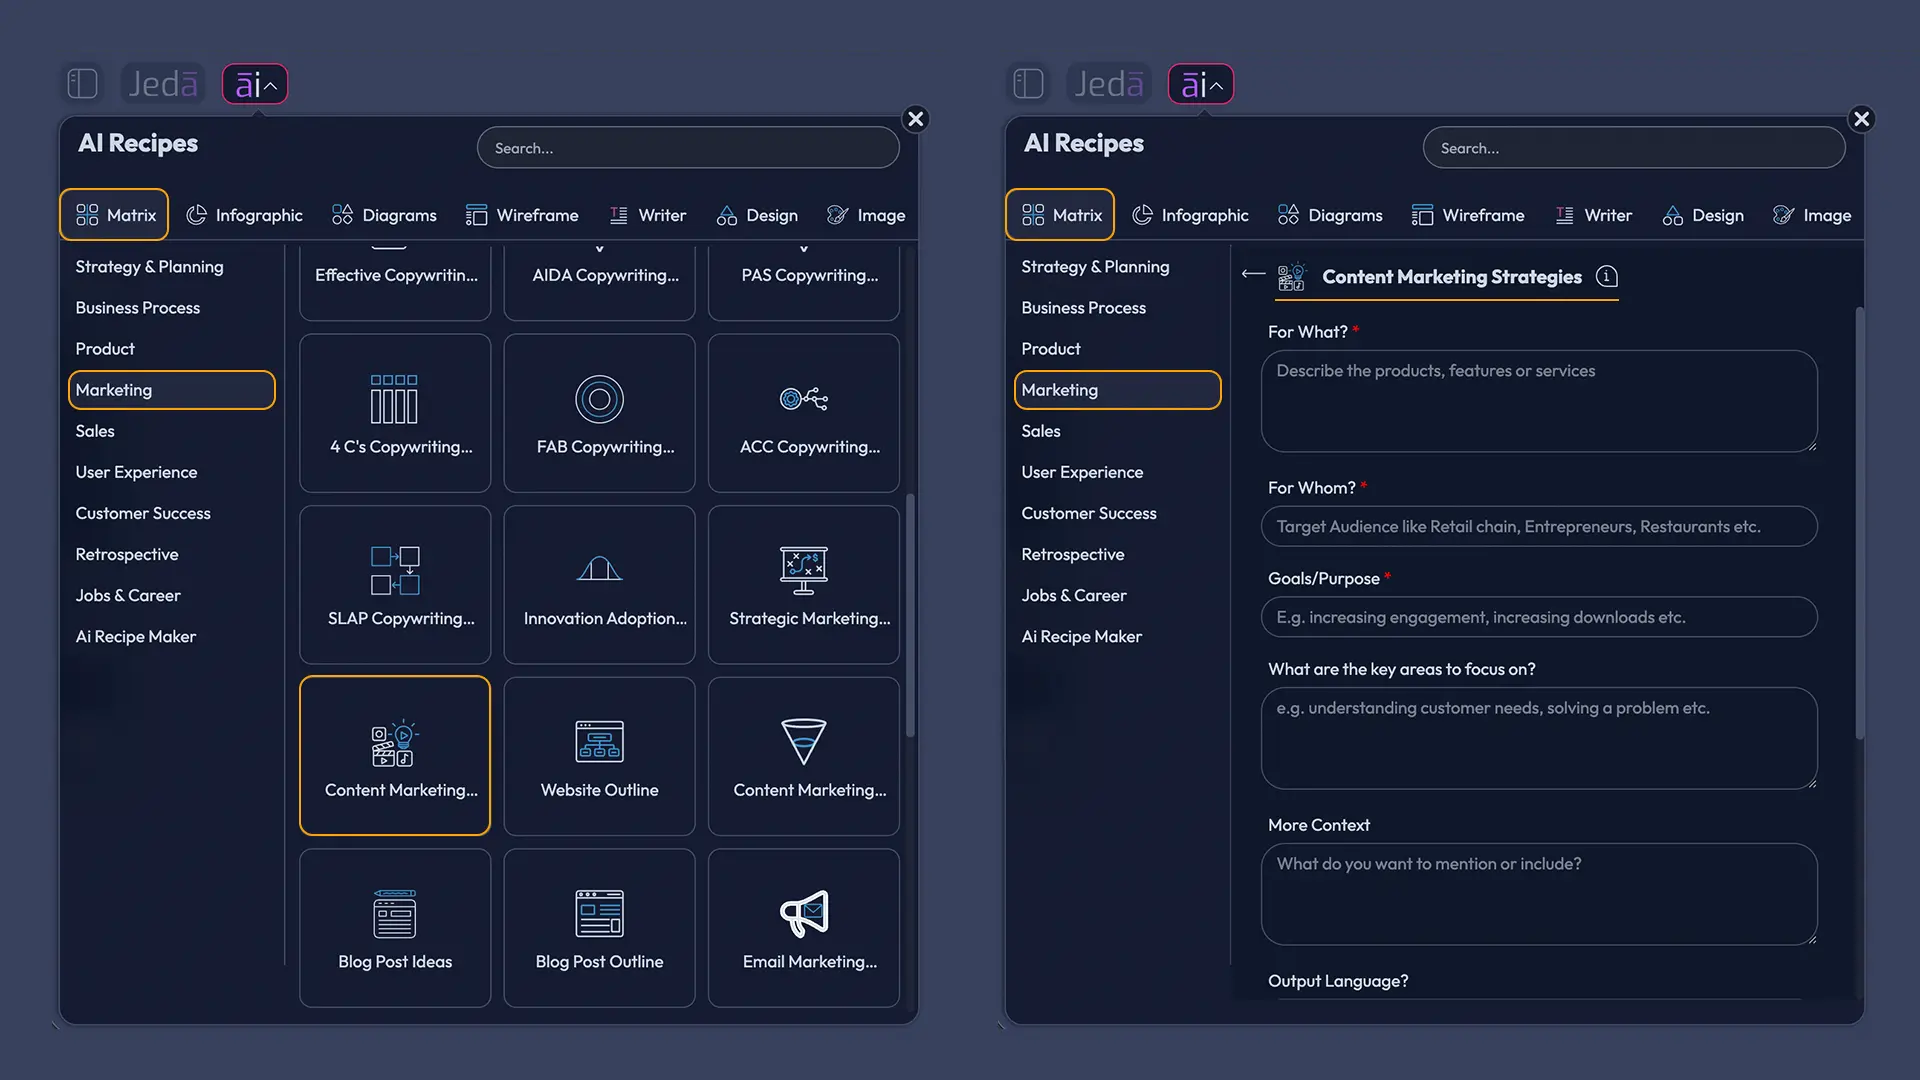Click the key areas to focus text area
The width and height of the screenshot is (1920, 1080).
1539,738
